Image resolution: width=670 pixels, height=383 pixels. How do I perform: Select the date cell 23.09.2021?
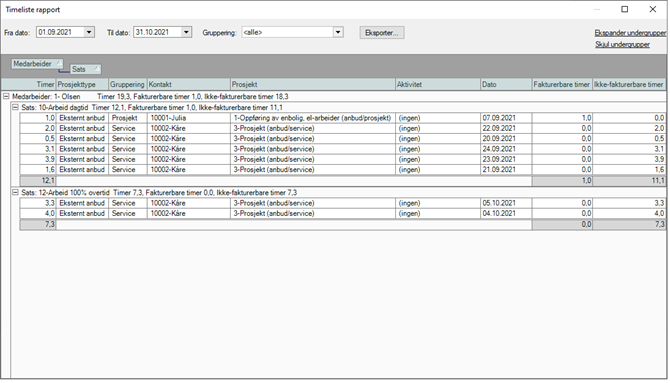pyautogui.click(x=506, y=159)
